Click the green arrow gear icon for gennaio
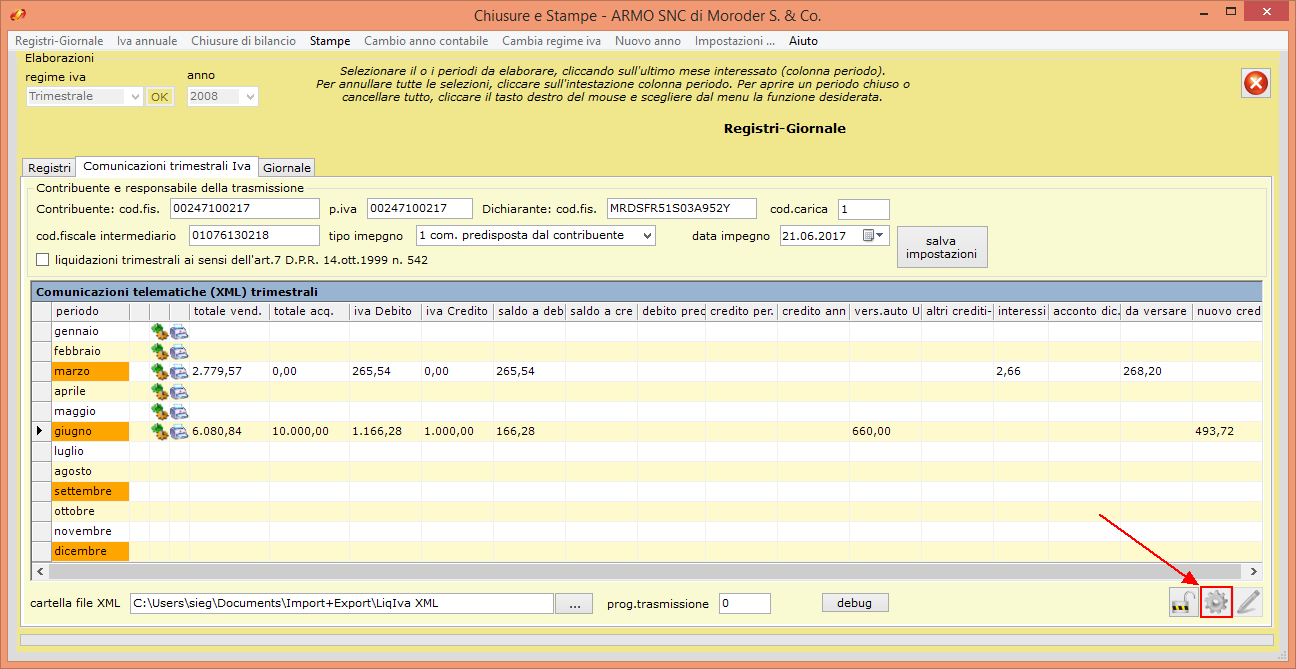This screenshot has height=669, width=1296. coord(159,332)
